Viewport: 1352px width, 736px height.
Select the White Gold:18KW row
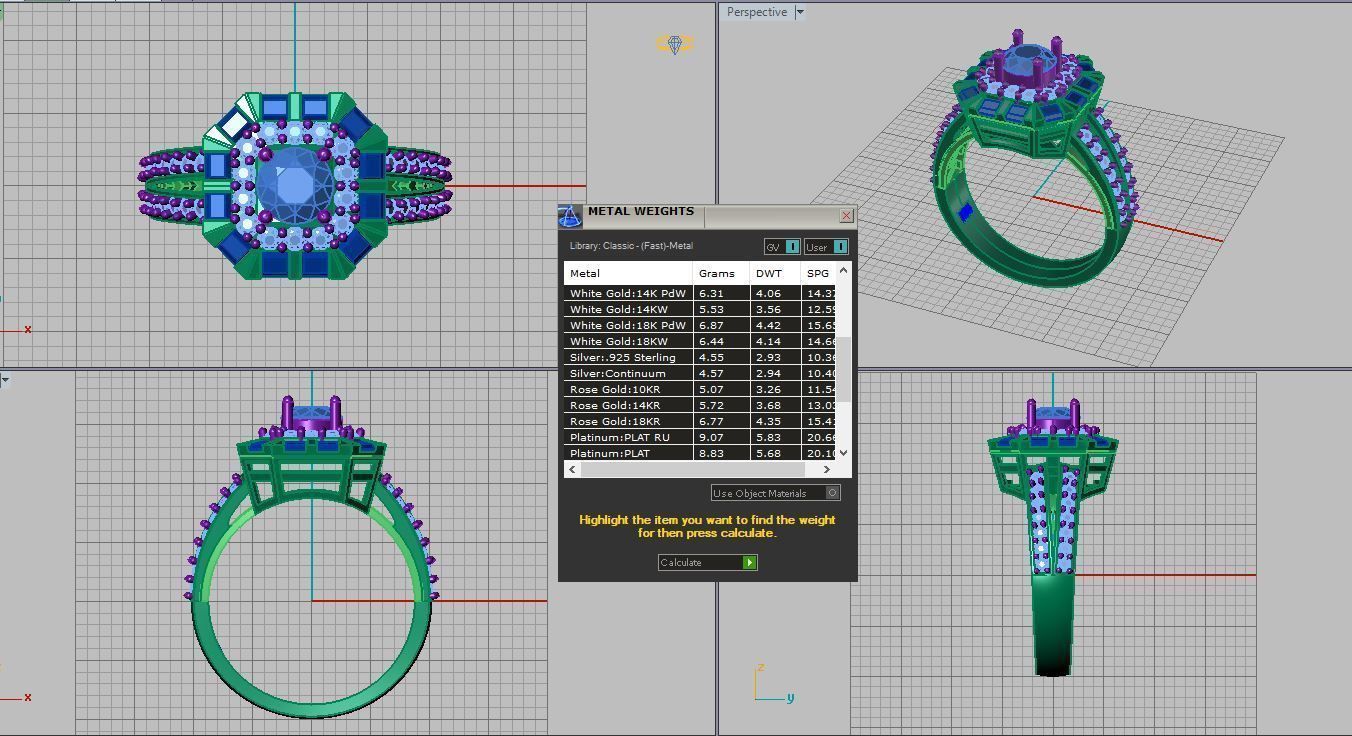tap(699, 341)
